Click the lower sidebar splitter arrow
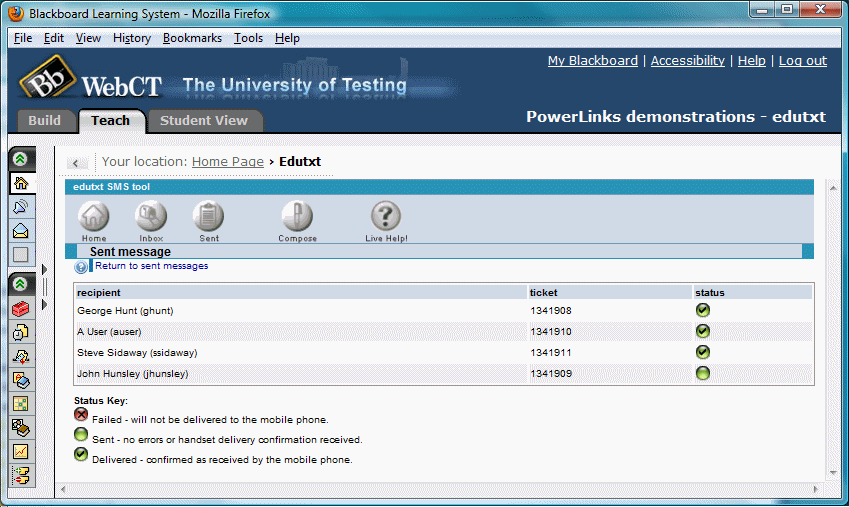The height and width of the screenshot is (507, 849). click(44, 304)
